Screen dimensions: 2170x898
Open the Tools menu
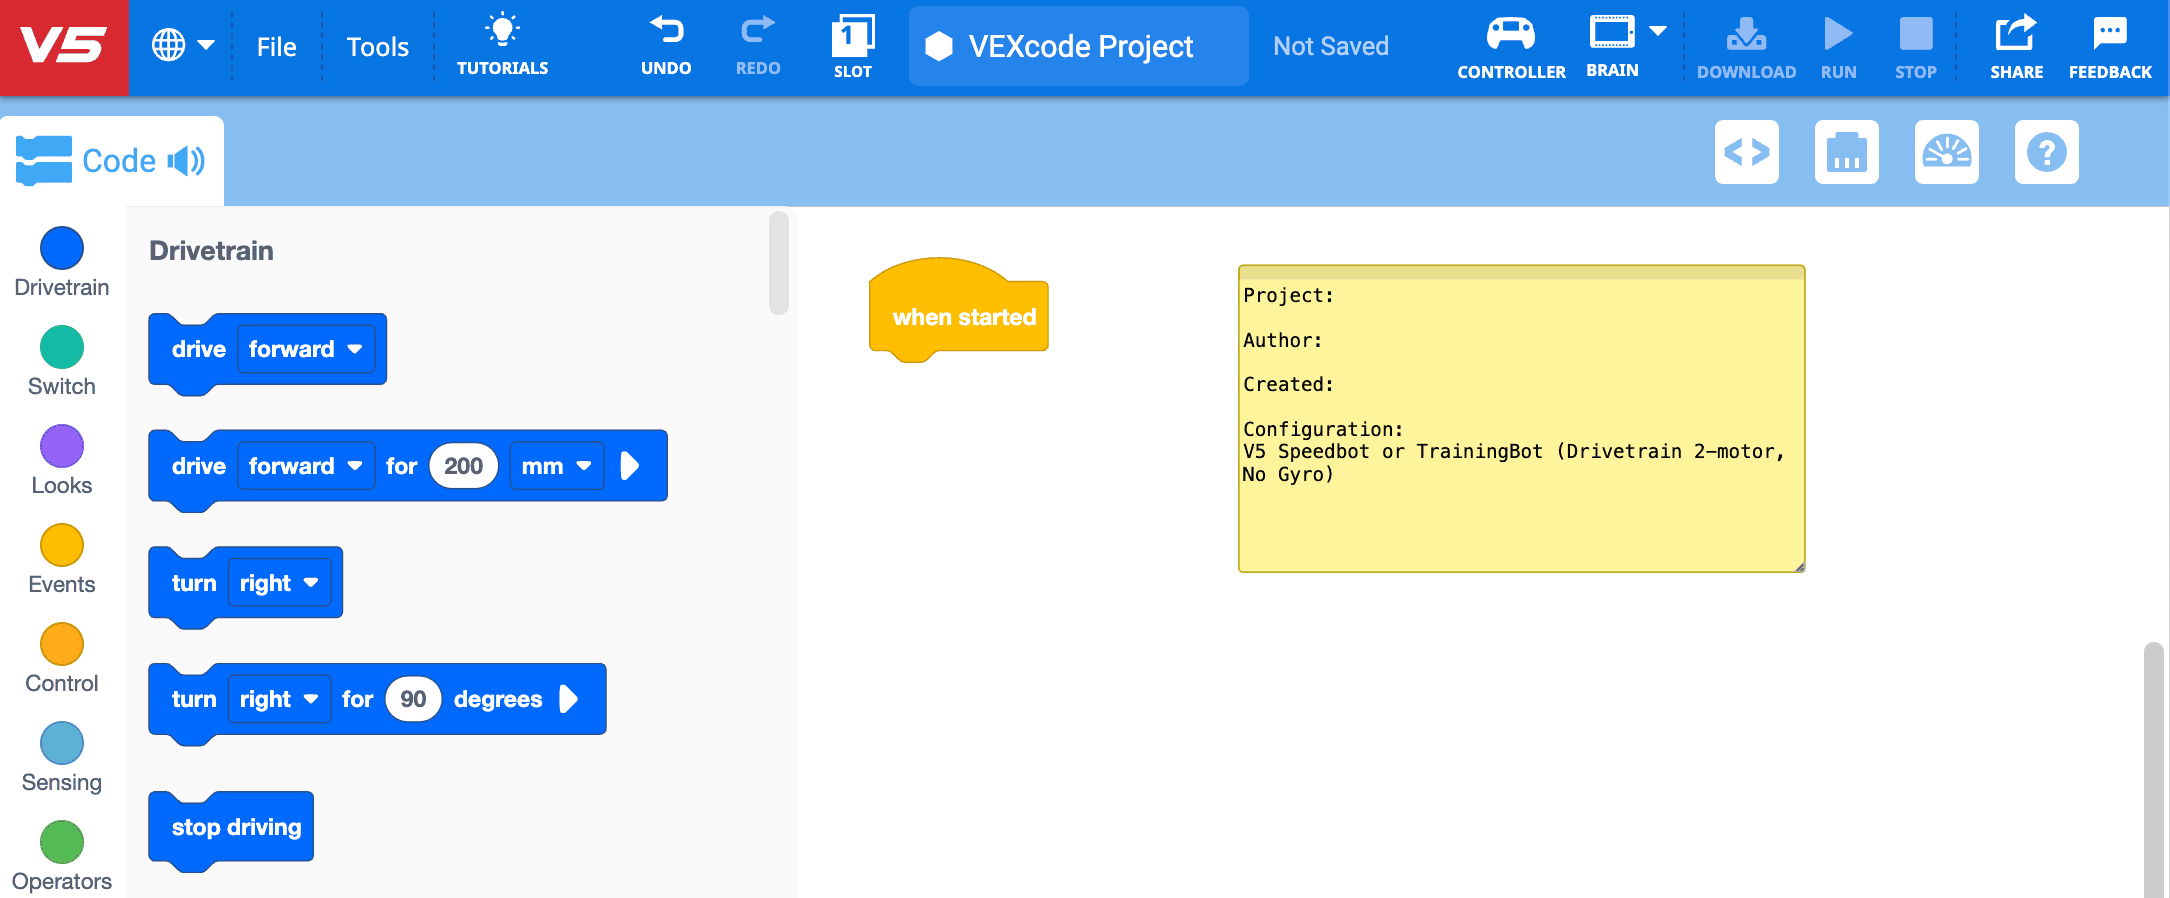click(x=377, y=47)
